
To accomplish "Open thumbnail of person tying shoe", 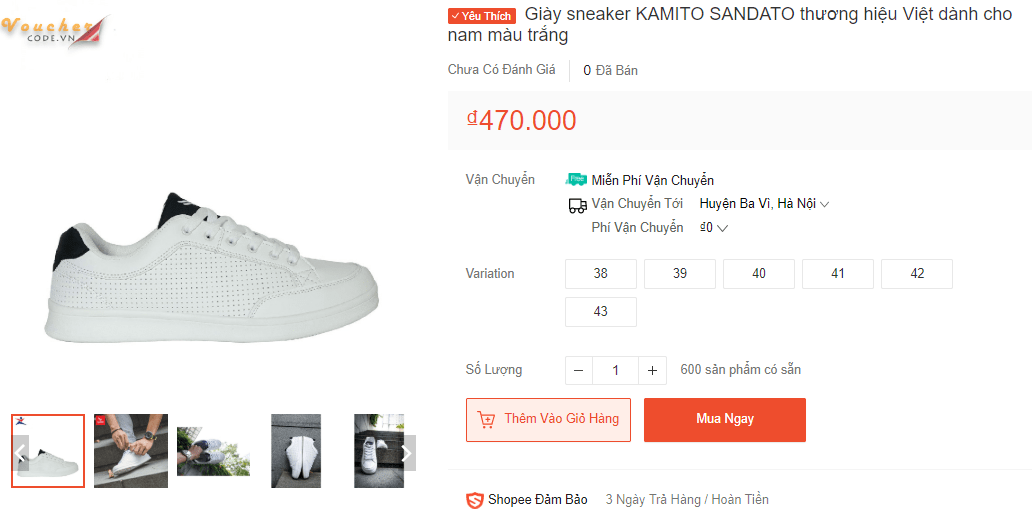I will click(131, 451).
